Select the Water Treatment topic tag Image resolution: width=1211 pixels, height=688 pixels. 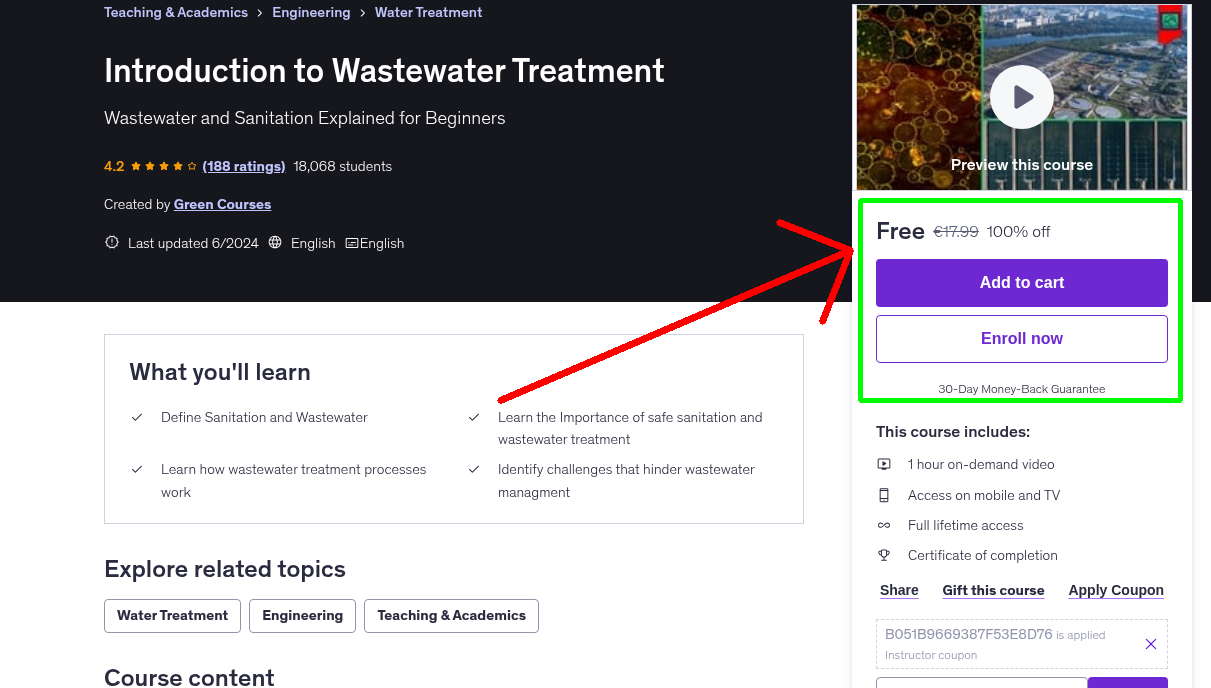pyautogui.click(x=172, y=616)
